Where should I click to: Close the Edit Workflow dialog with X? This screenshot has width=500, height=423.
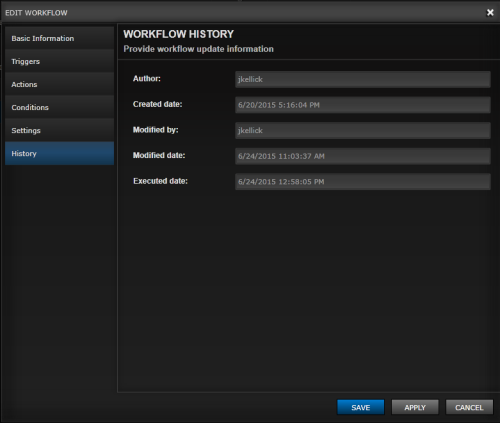point(490,13)
